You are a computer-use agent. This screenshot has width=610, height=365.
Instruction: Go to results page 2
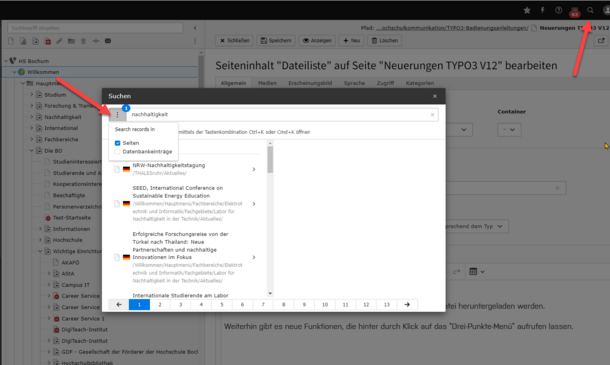point(160,305)
